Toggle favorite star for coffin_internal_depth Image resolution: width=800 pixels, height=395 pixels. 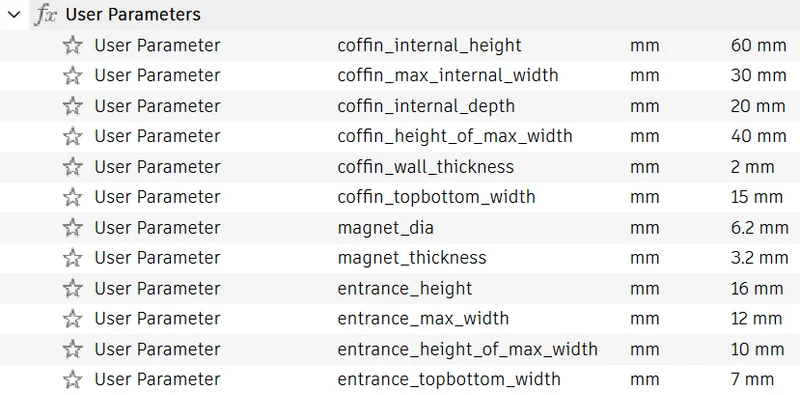coord(72,106)
